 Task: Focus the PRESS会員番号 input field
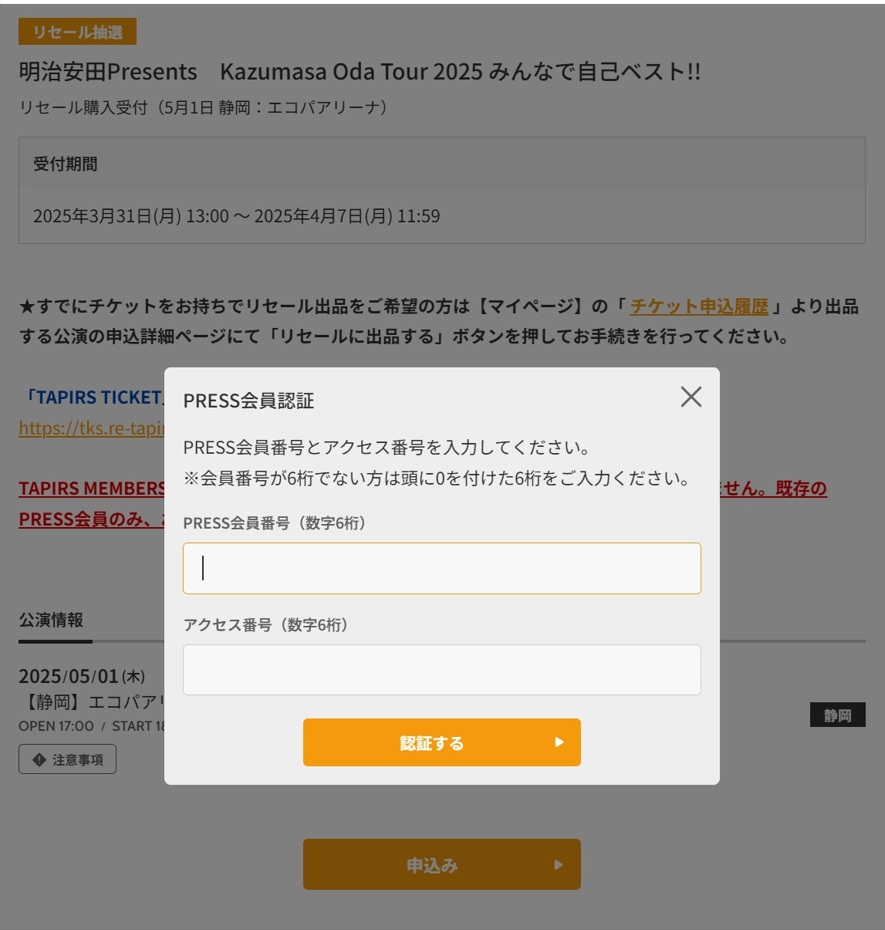[x=441, y=568]
